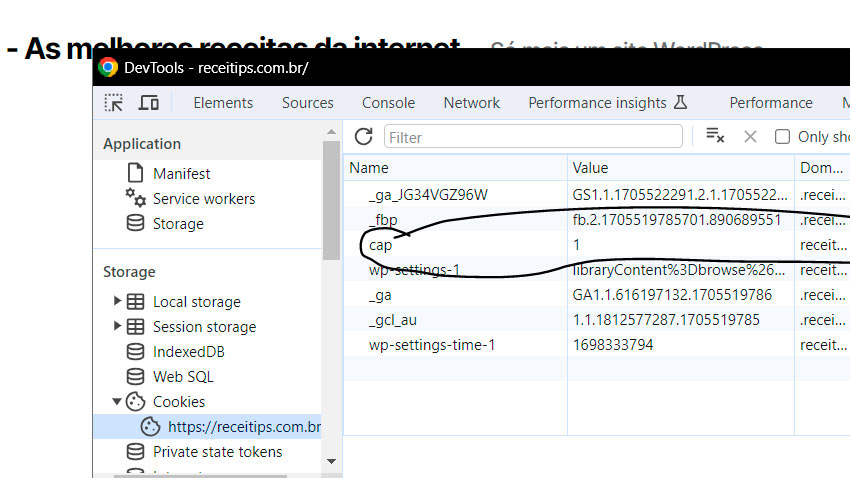Screen dimensions: 850x478
Task: Click the Storage database icon under Application
Action: coord(135,223)
